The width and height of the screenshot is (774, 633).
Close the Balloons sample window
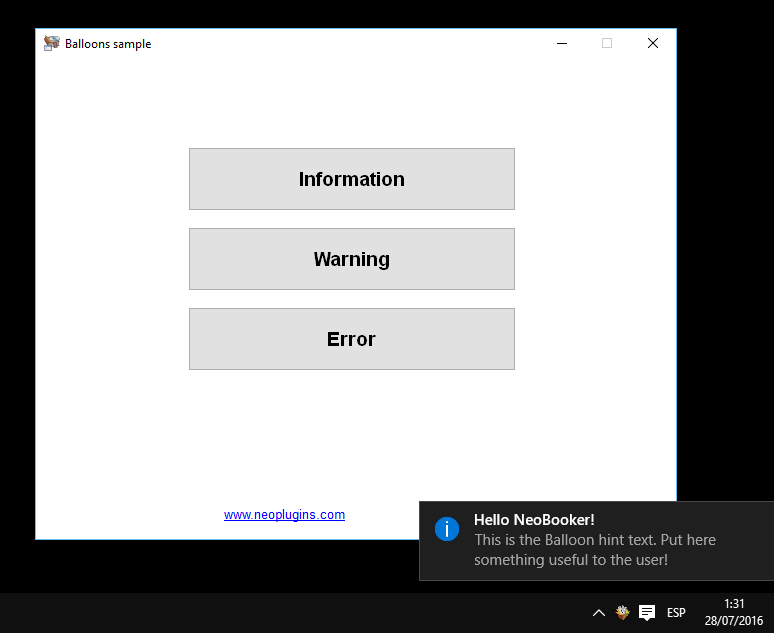653,43
